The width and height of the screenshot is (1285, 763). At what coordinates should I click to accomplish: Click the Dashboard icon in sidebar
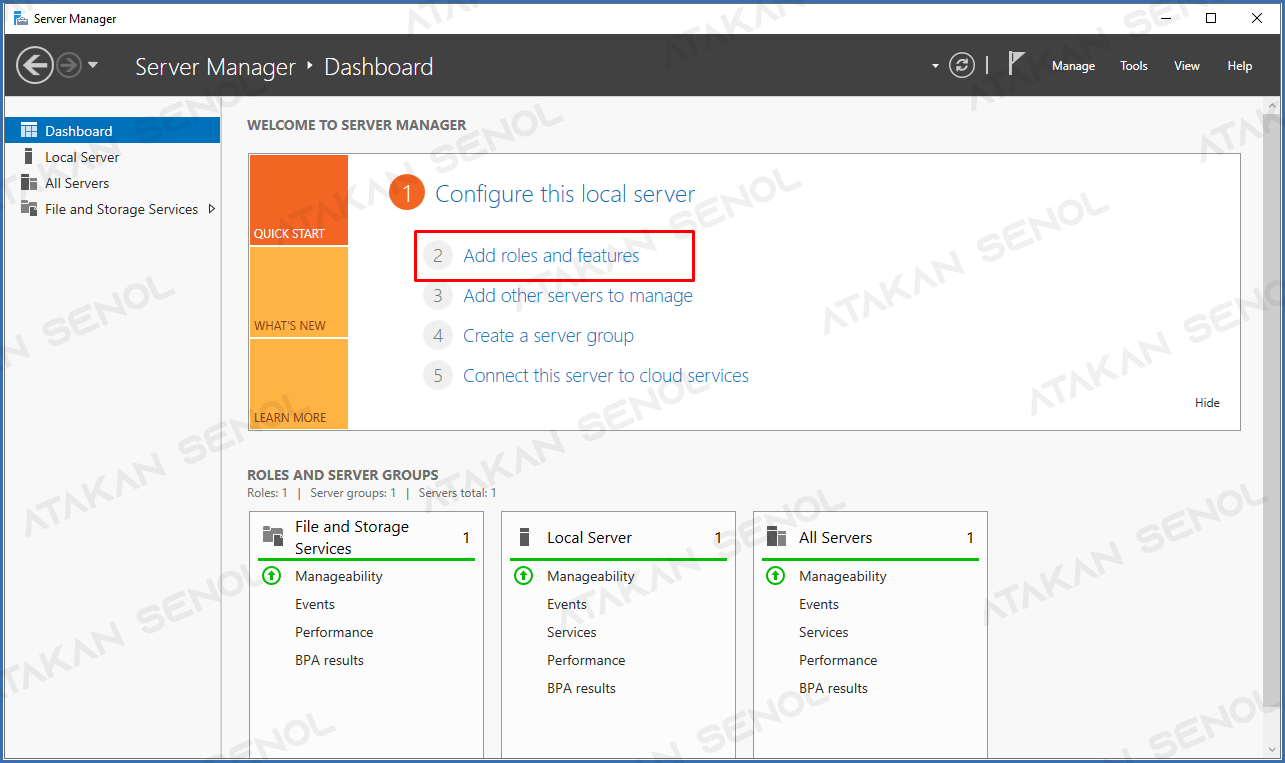29,131
